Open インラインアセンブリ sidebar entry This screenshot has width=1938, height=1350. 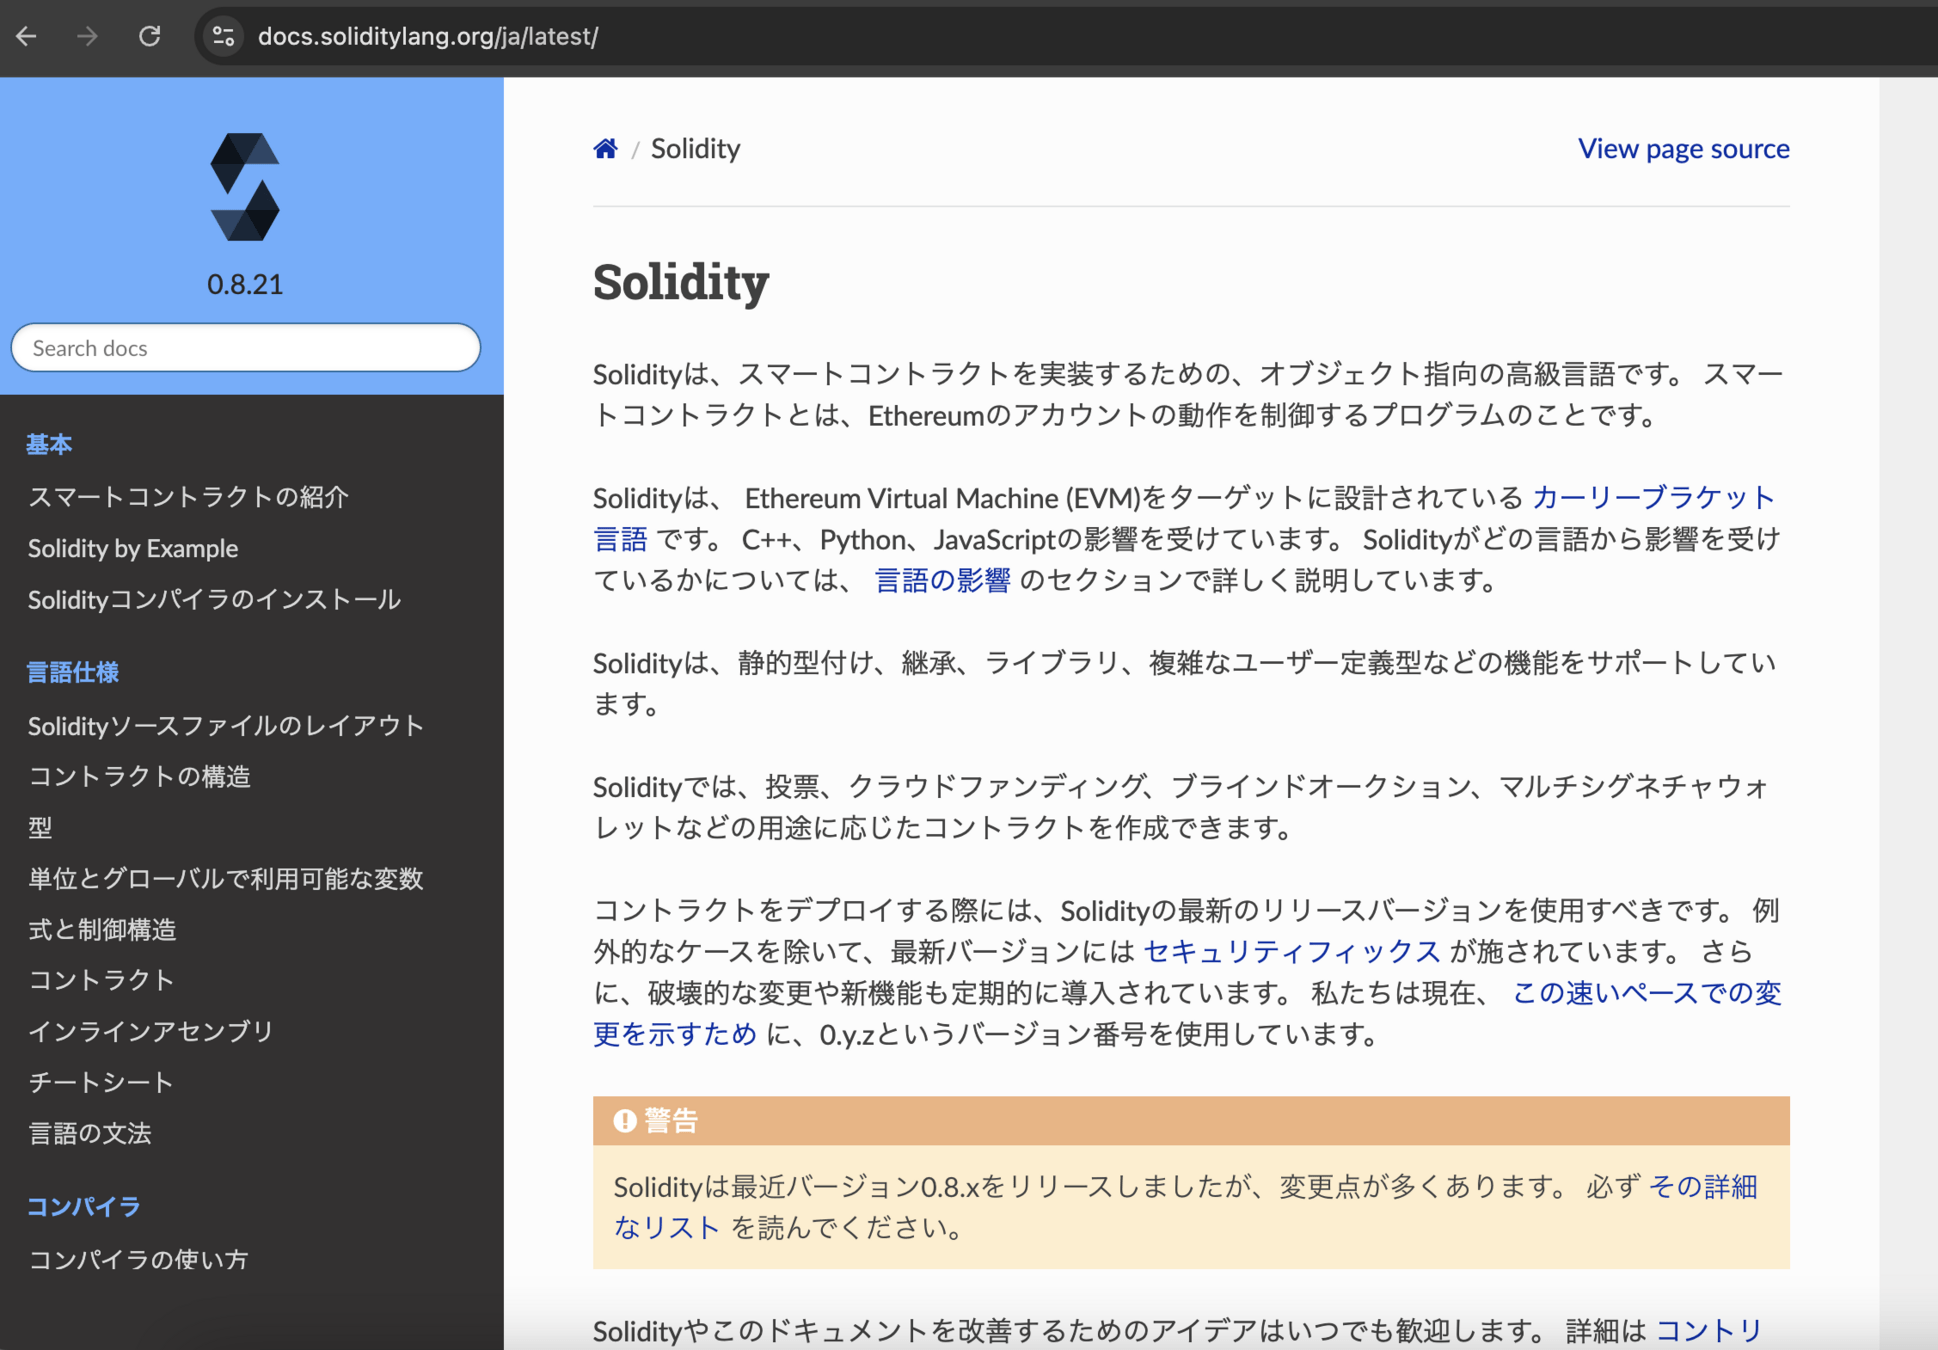(x=151, y=1031)
